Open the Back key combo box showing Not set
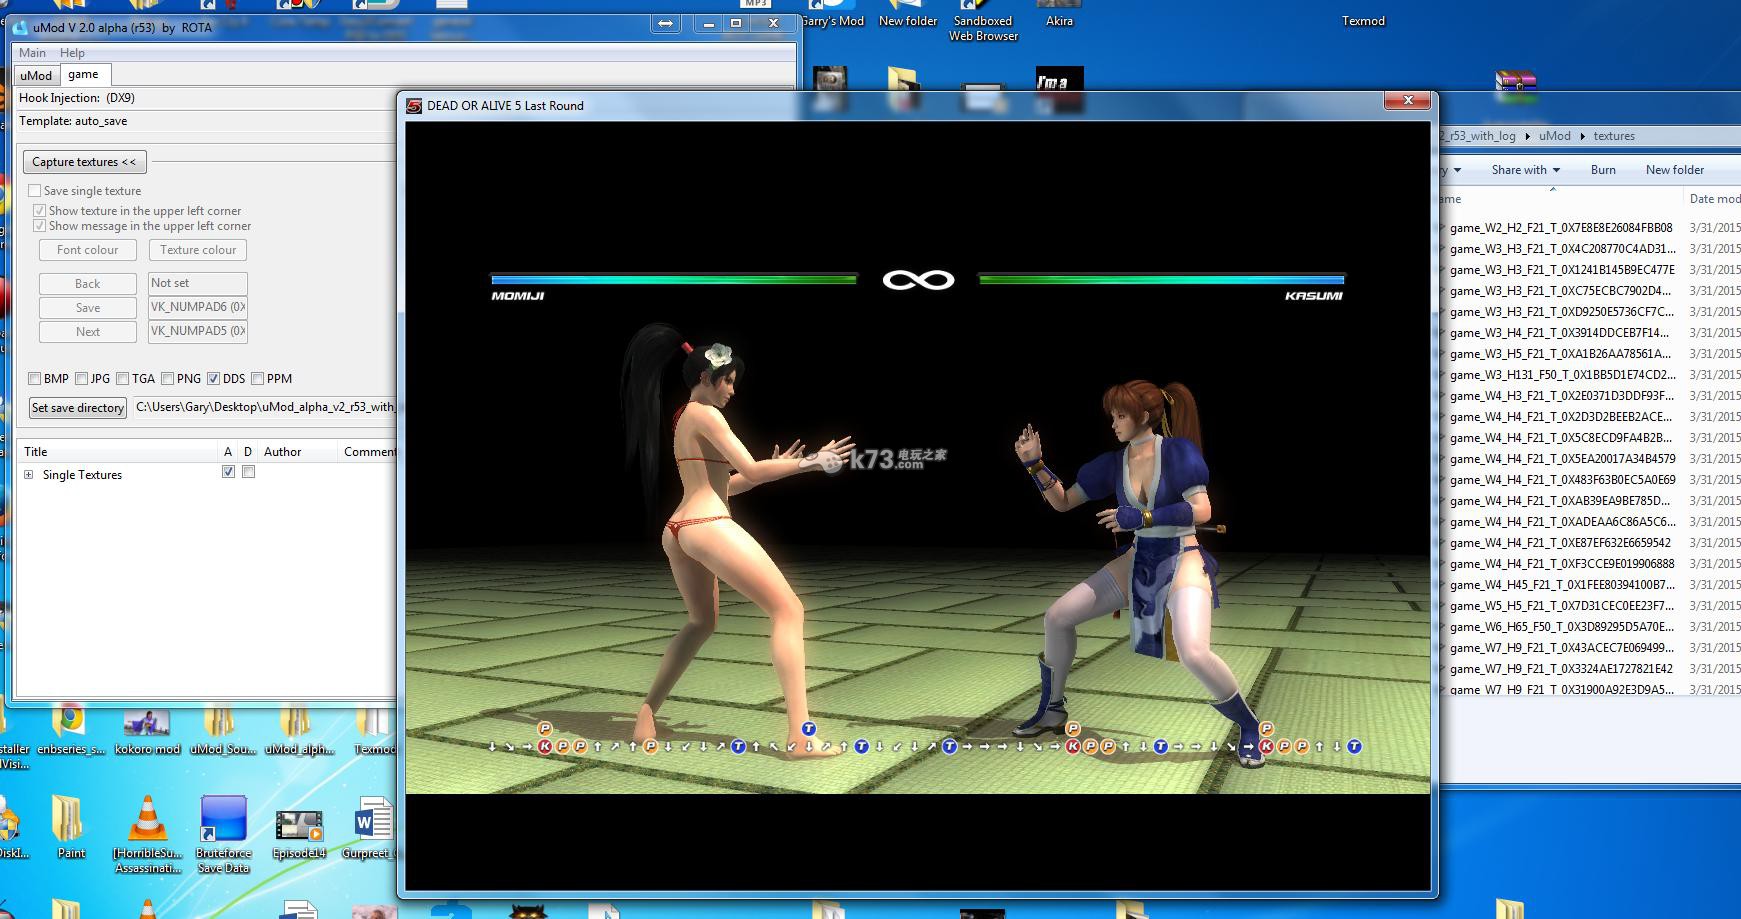 pyautogui.click(x=198, y=283)
